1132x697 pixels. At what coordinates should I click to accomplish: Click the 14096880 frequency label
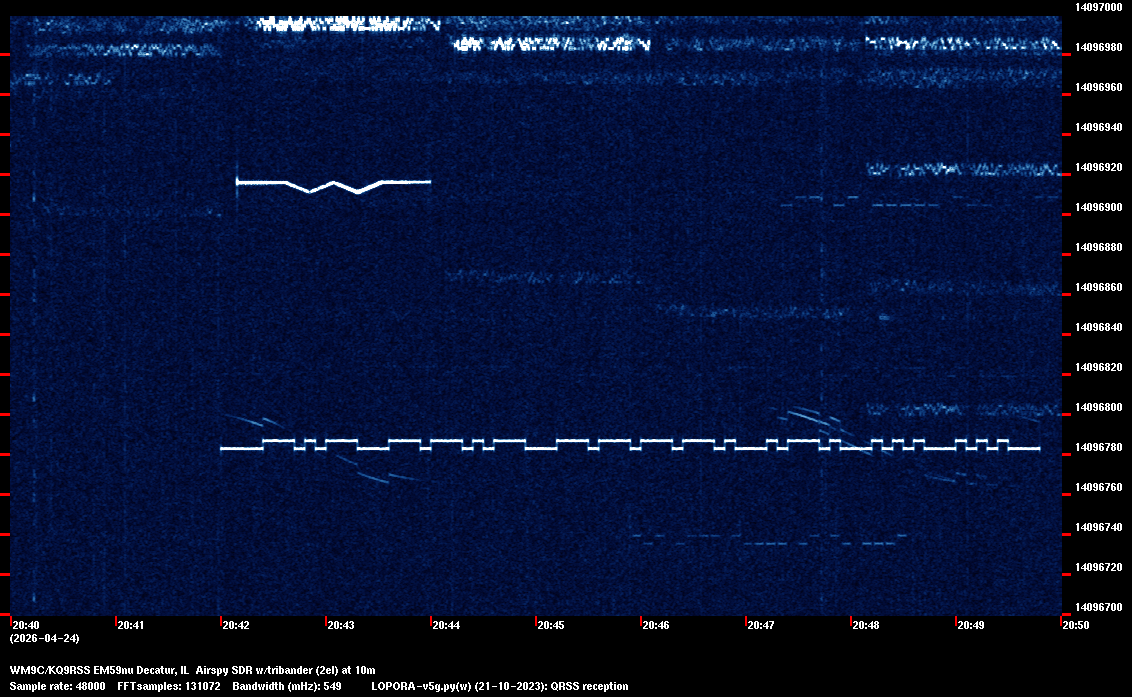point(1099,247)
